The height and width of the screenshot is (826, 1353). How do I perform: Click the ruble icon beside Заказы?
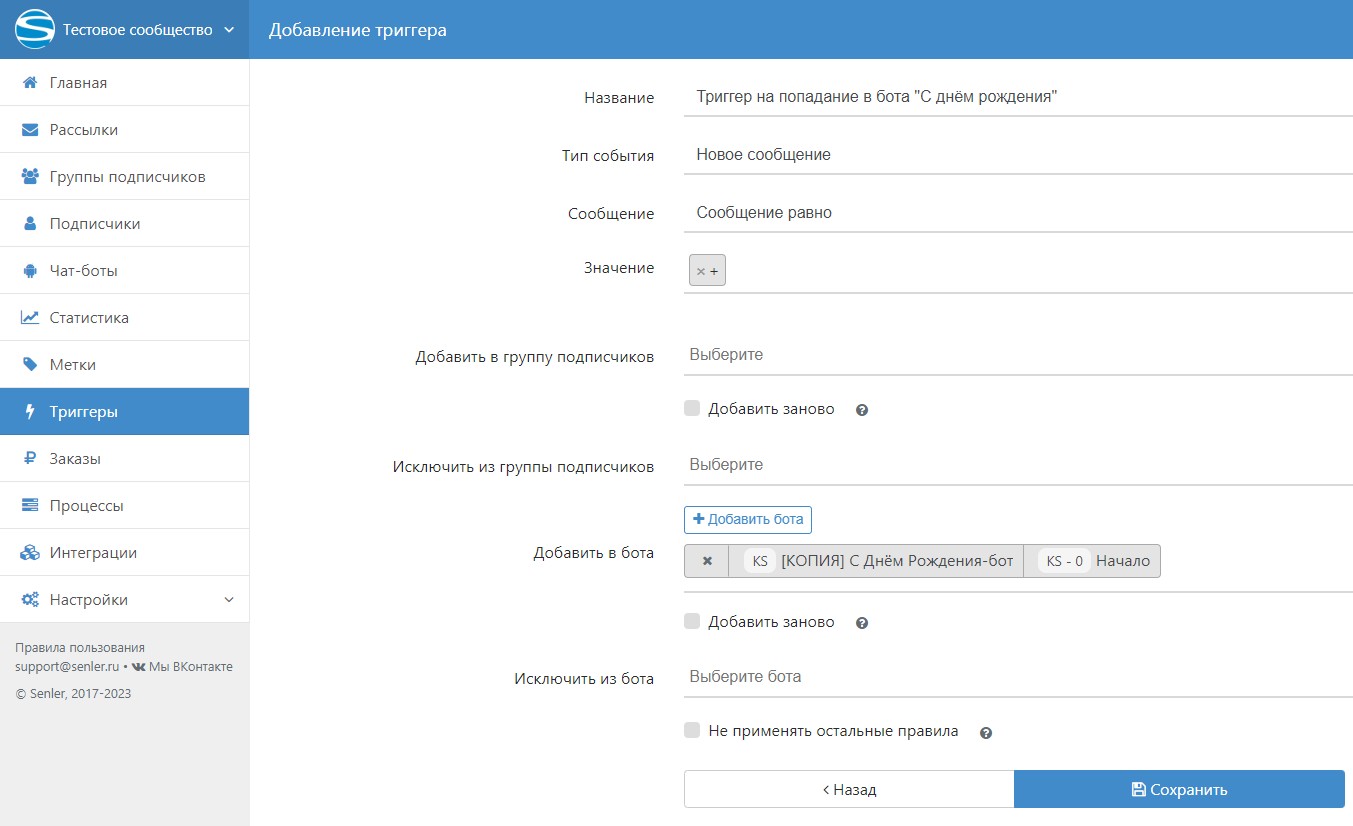click(x=30, y=459)
